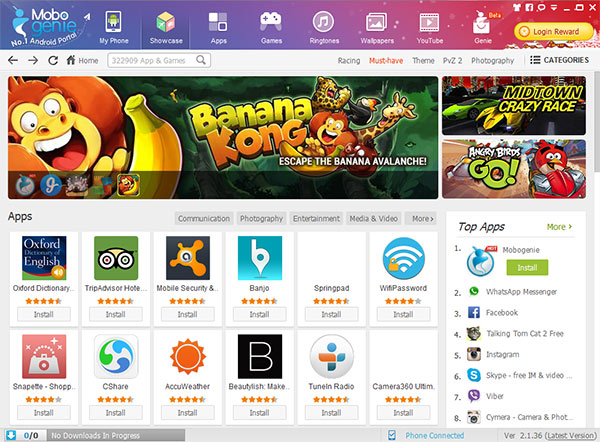The width and height of the screenshot is (600, 442).
Task: Open the CShare app icon
Action: [116, 356]
